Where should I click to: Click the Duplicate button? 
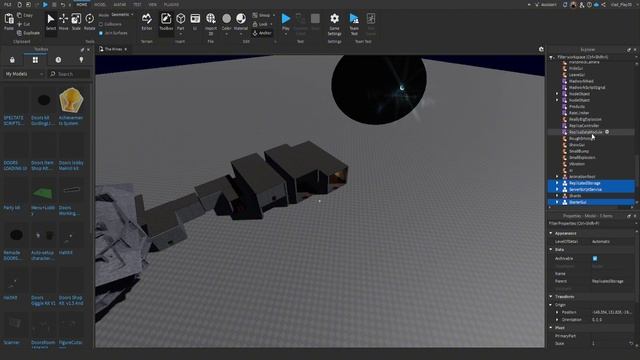tap(28, 33)
